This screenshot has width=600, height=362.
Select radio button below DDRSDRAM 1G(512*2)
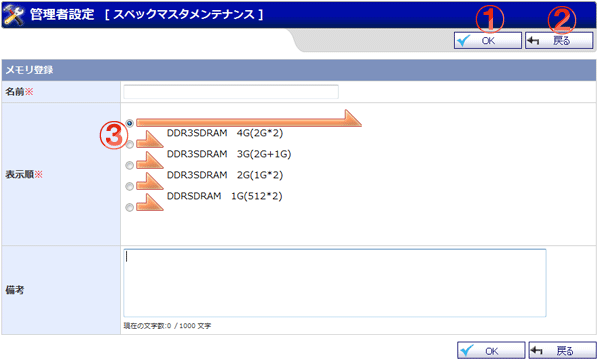tap(130, 207)
